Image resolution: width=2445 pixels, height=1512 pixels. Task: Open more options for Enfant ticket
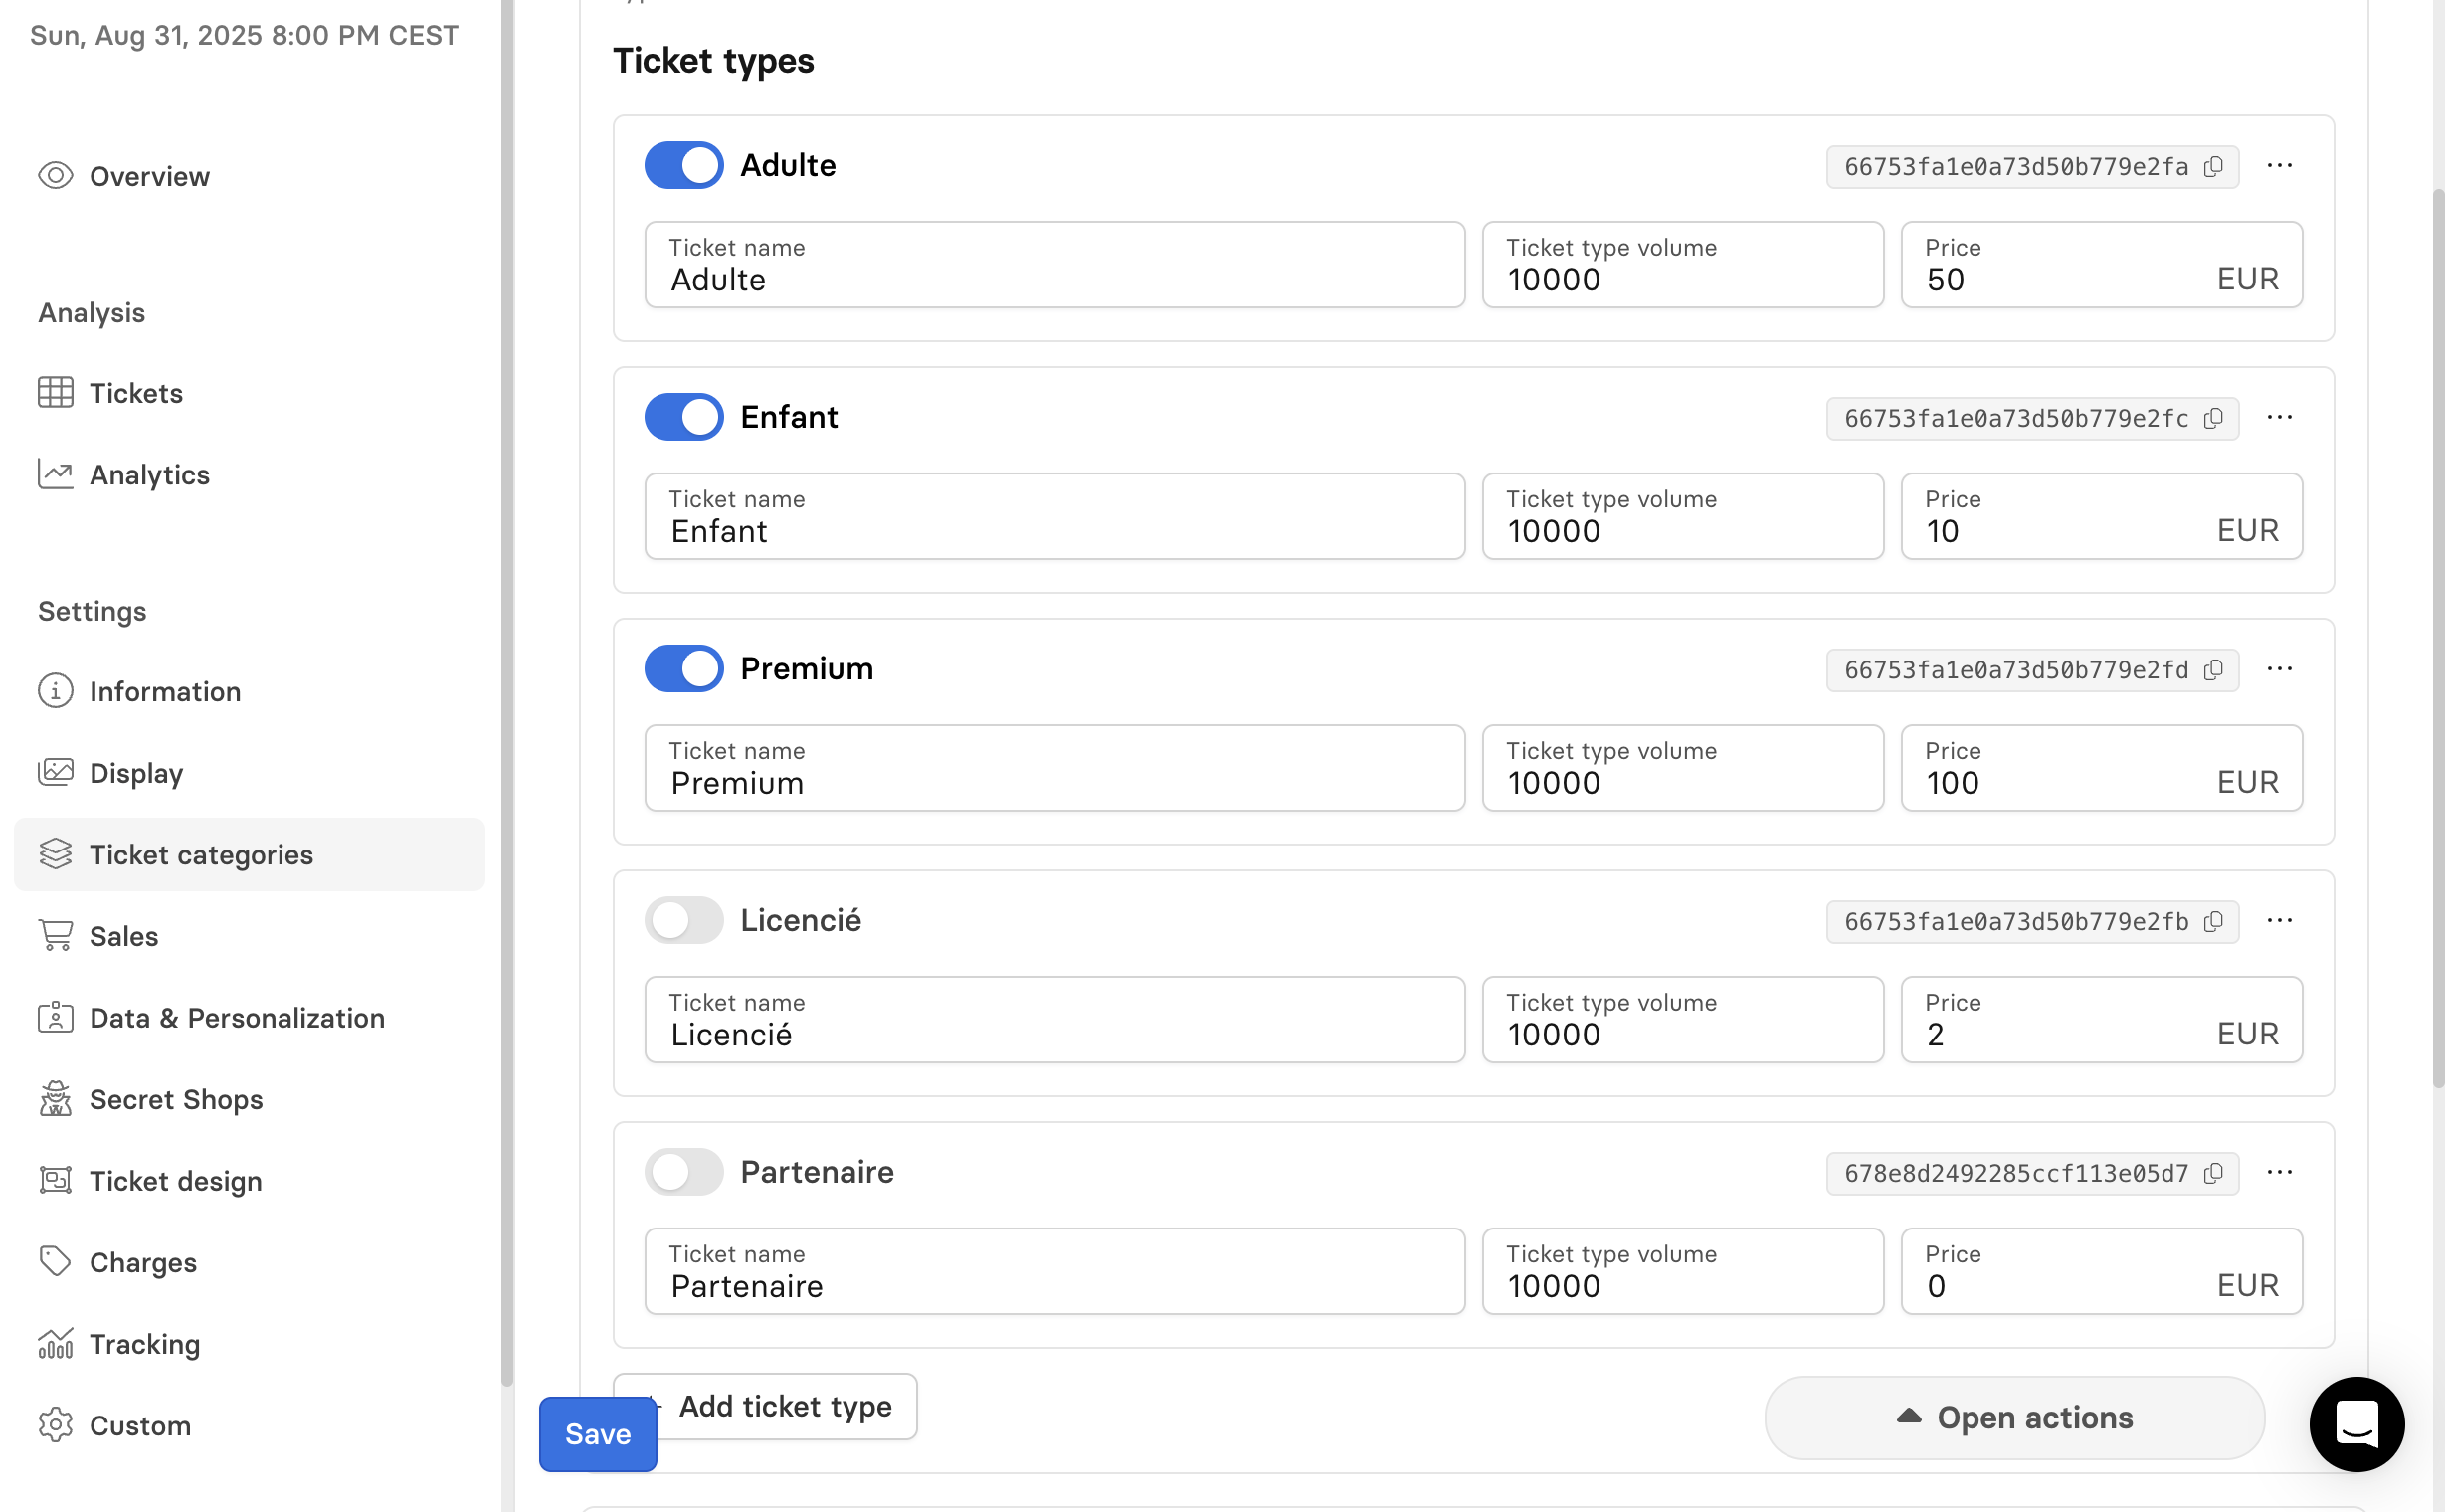pos(2279,417)
